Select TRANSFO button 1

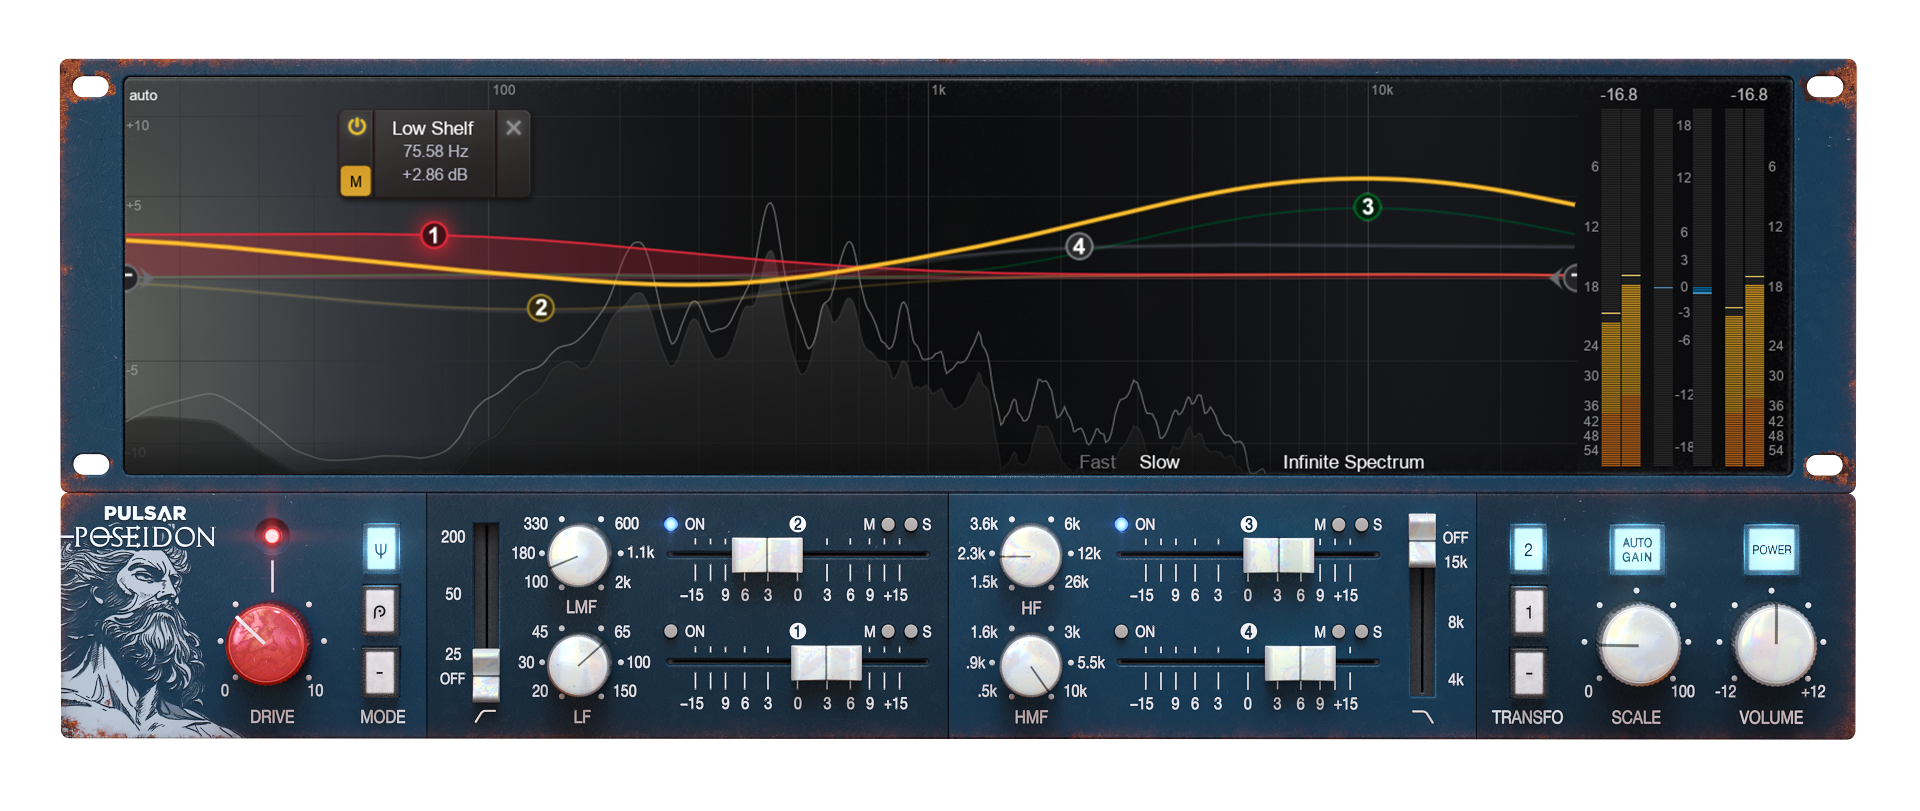(1528, 612)
